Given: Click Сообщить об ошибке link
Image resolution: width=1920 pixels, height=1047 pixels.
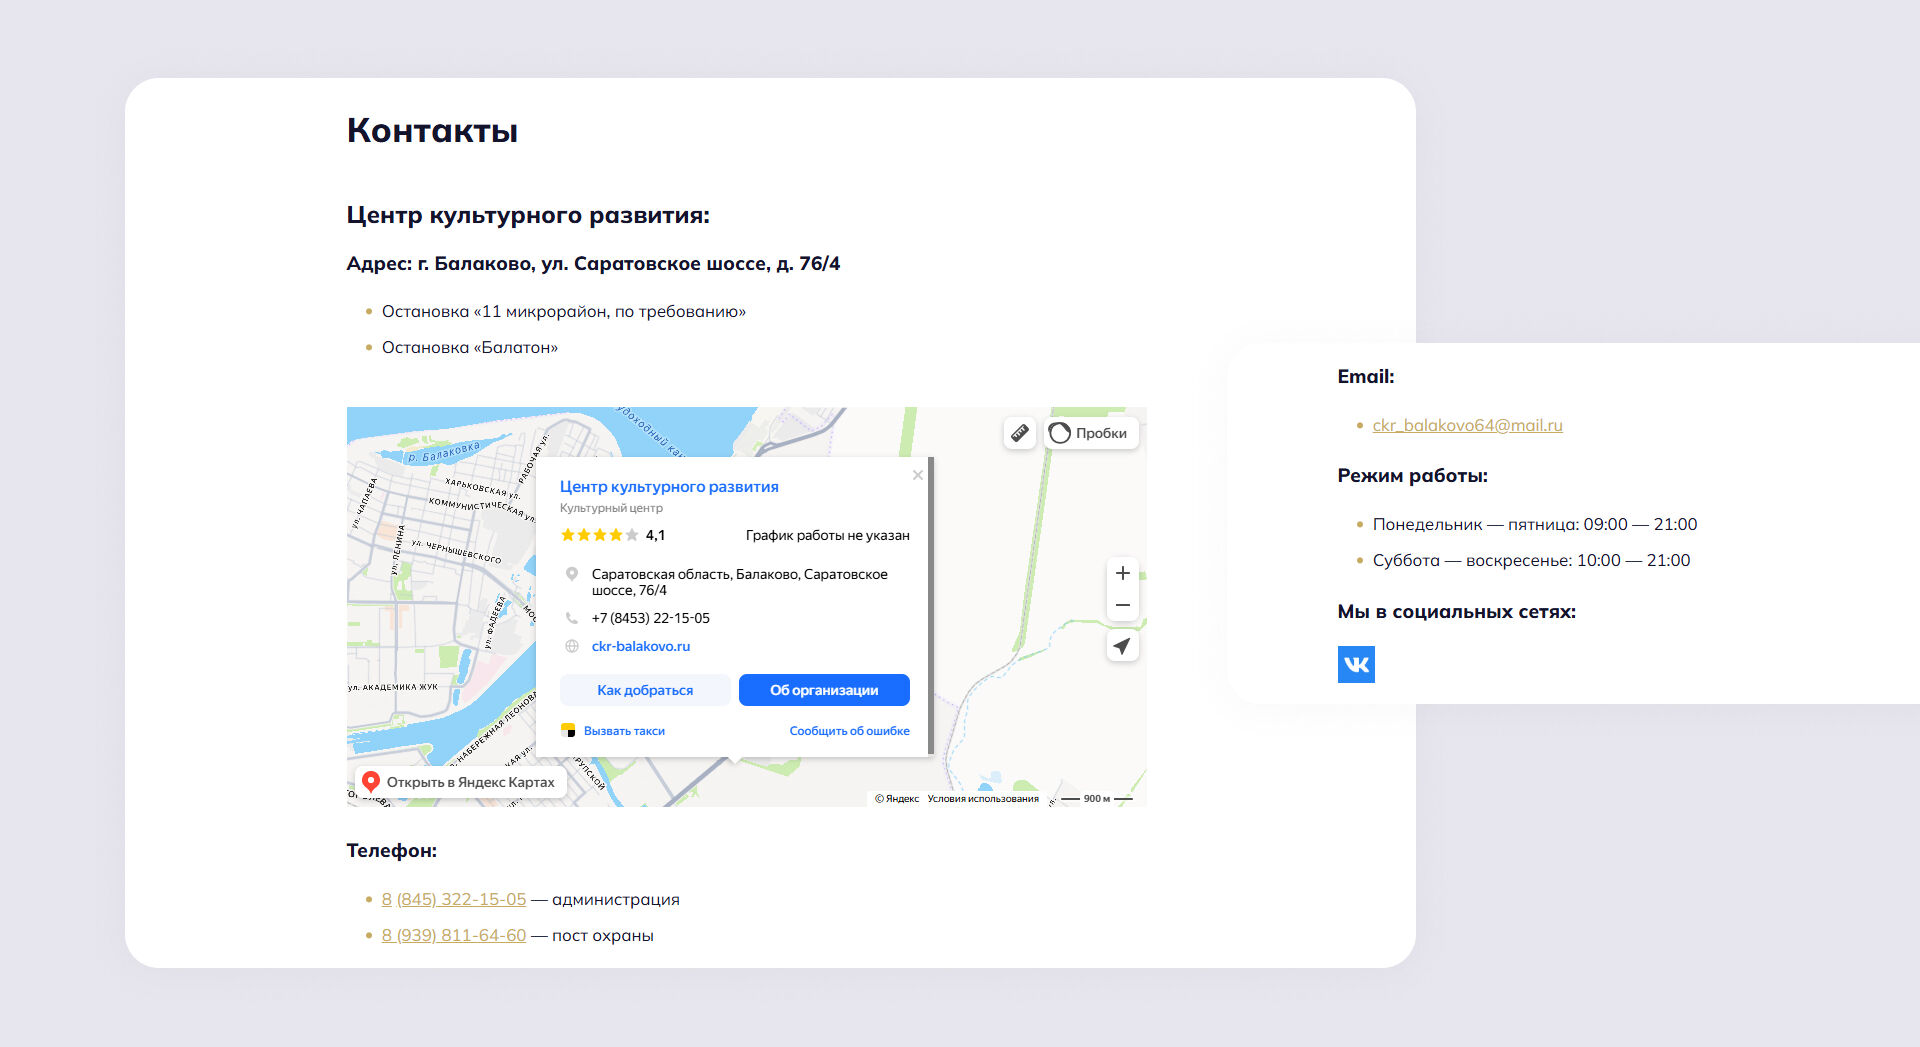Looking at the screenshot, I should [x=849, y=731].
